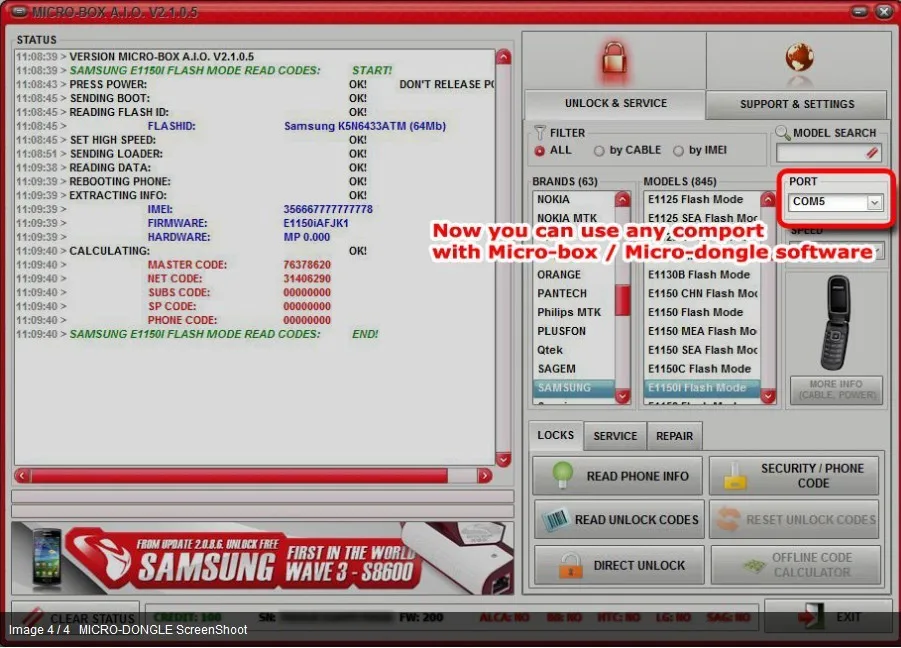This screenshot has width=901, height=648.
Task: Select the ALL filter radio button
Action: [540, 151]
